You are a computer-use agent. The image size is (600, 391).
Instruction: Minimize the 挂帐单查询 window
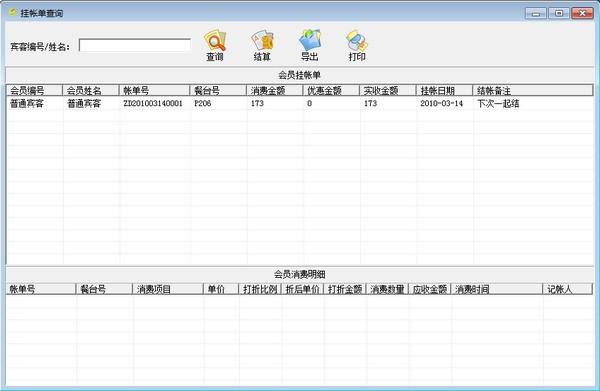click(536, 13)
